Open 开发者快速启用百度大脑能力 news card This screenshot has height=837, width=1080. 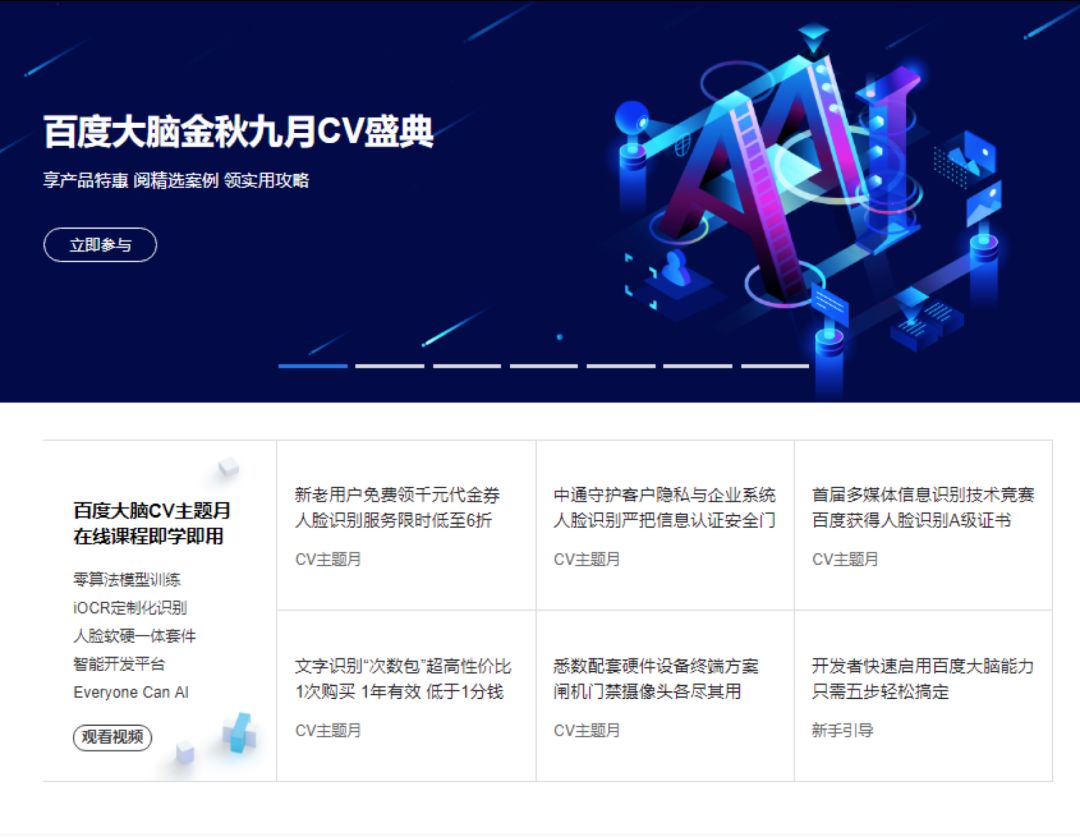pyautogui.click(x=924, y=696)
